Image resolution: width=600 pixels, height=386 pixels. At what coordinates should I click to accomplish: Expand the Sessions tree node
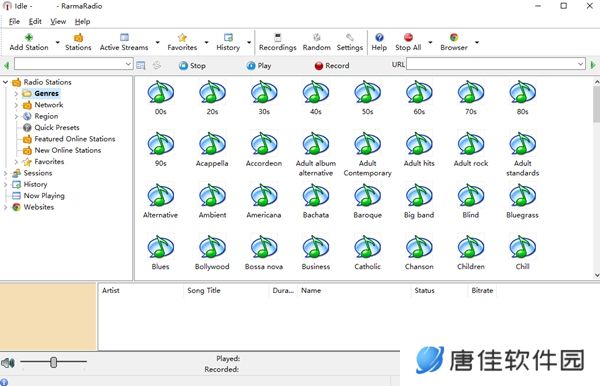[5, 173]
